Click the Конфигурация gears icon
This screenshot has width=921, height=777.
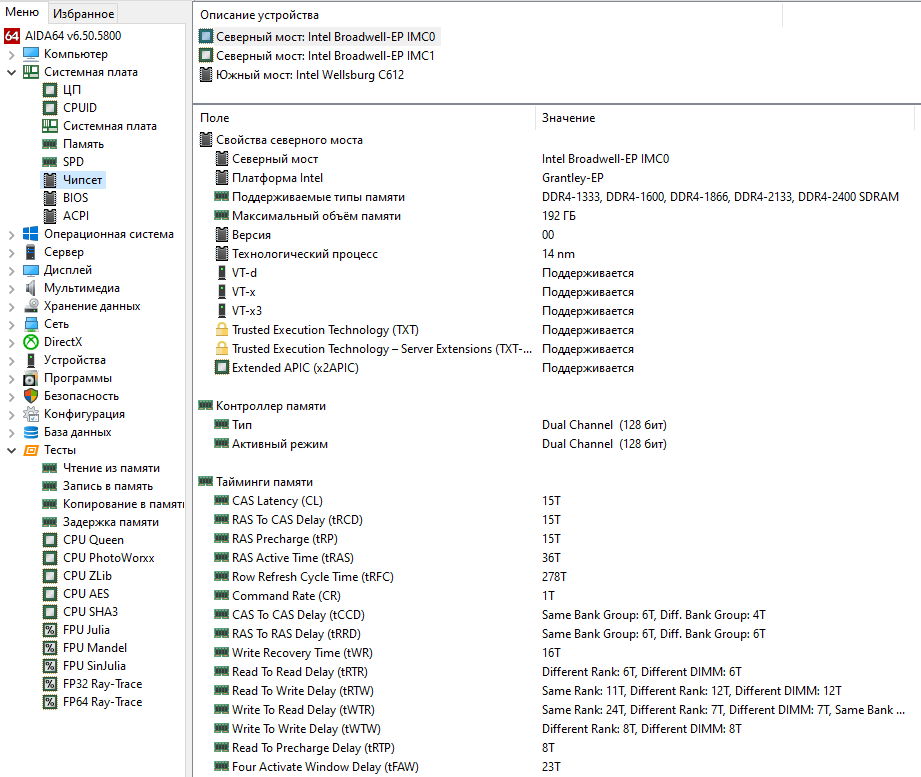[31, 414]
